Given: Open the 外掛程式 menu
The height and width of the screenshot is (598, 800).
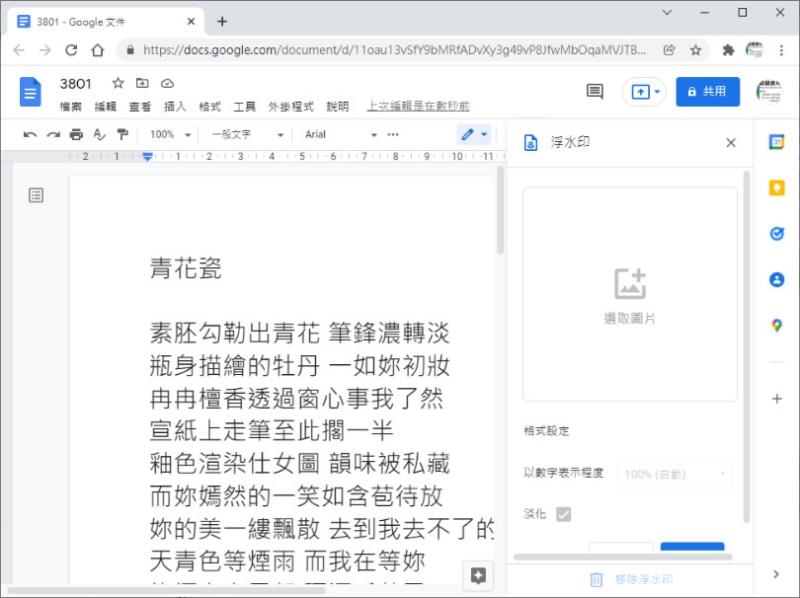Looking at the screenshot, I should (x=291, y=107).
